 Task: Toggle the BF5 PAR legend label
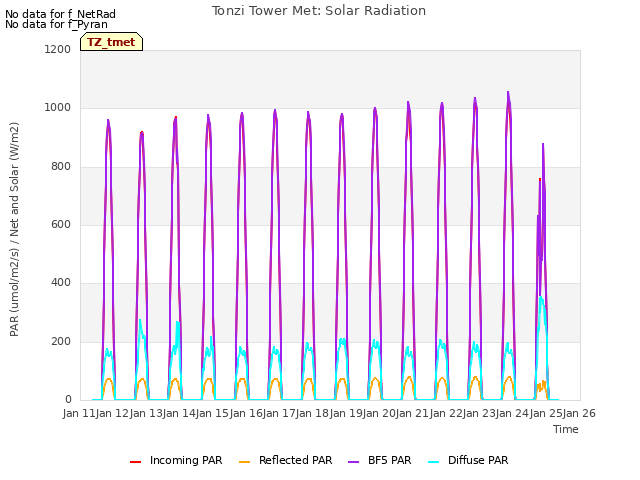(390, 460)
